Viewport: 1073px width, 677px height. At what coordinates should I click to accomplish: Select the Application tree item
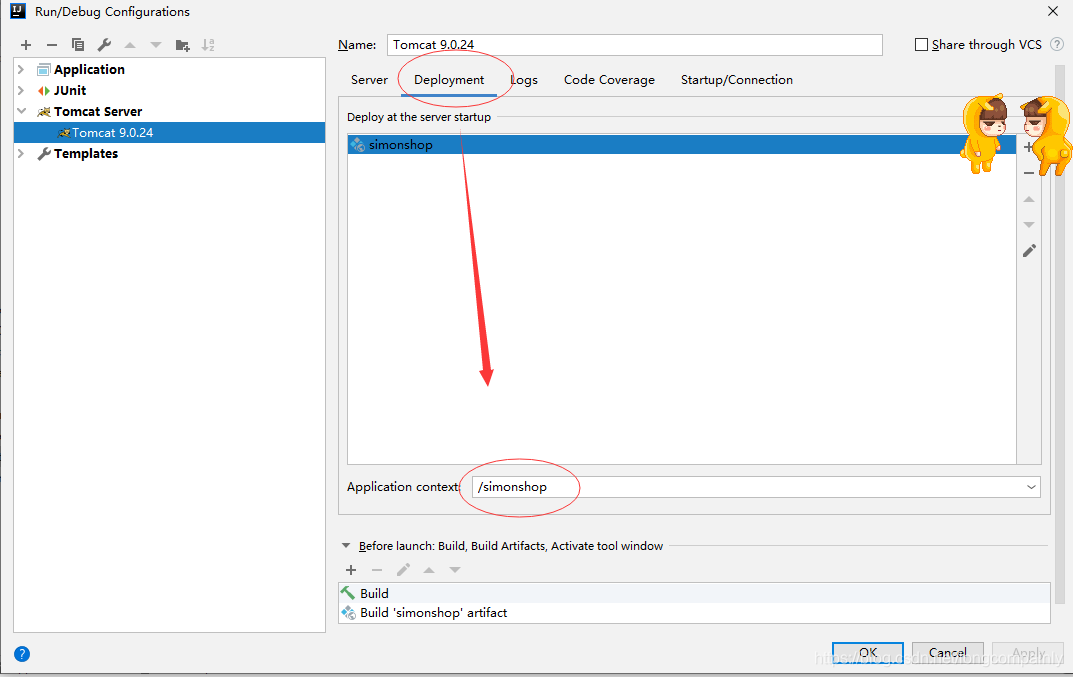tap(89, 69)
